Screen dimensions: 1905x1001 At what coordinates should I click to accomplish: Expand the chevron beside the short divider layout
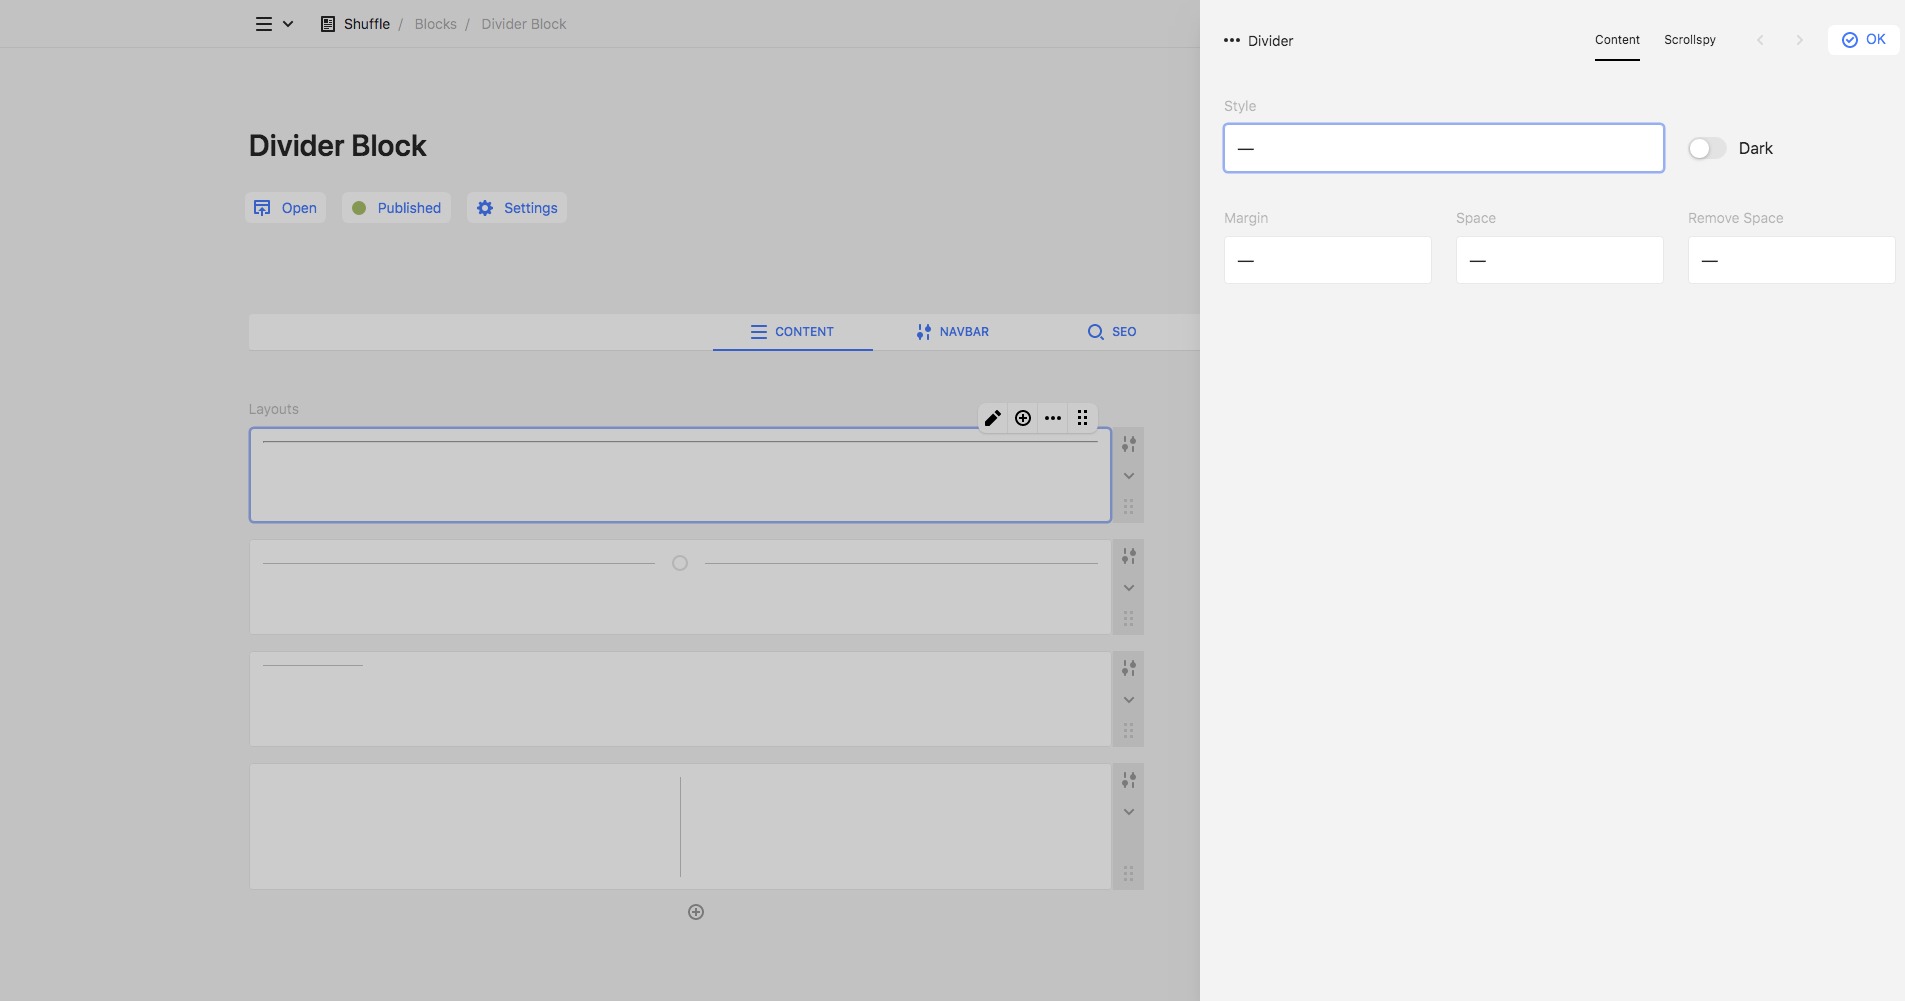tap(1128, 700)
